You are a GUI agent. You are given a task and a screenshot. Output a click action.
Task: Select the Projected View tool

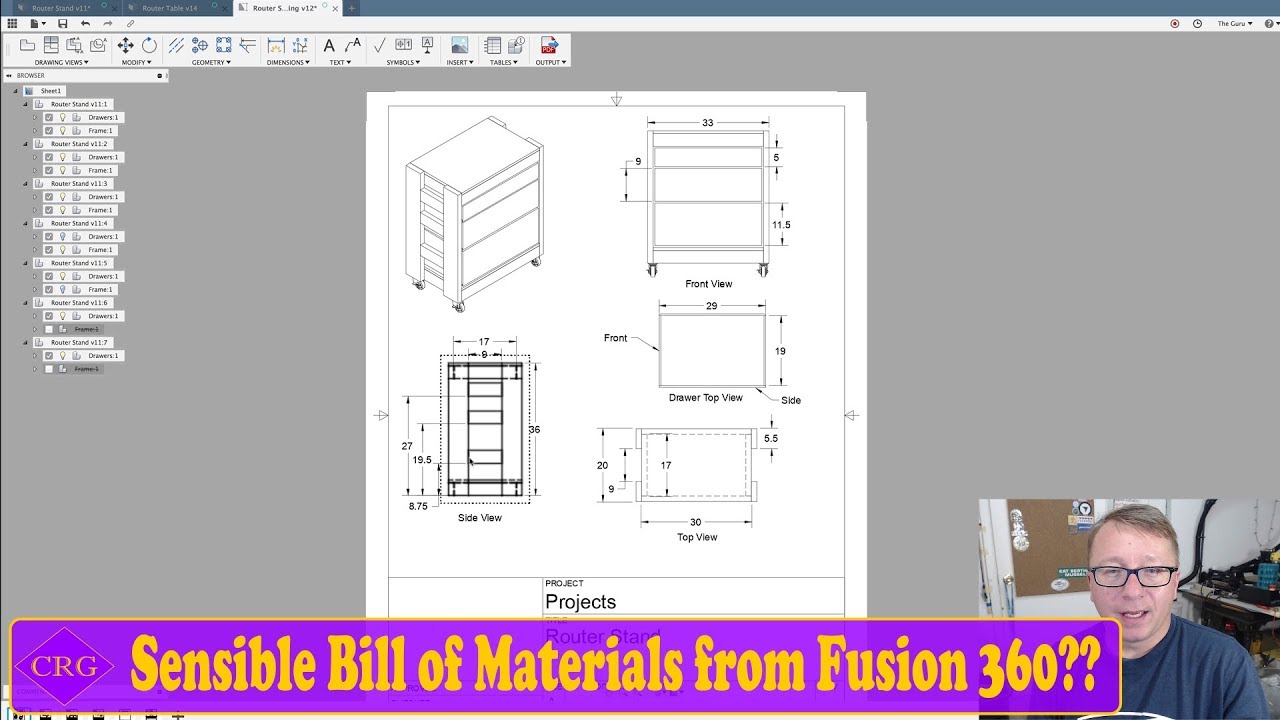pos(51,45)
